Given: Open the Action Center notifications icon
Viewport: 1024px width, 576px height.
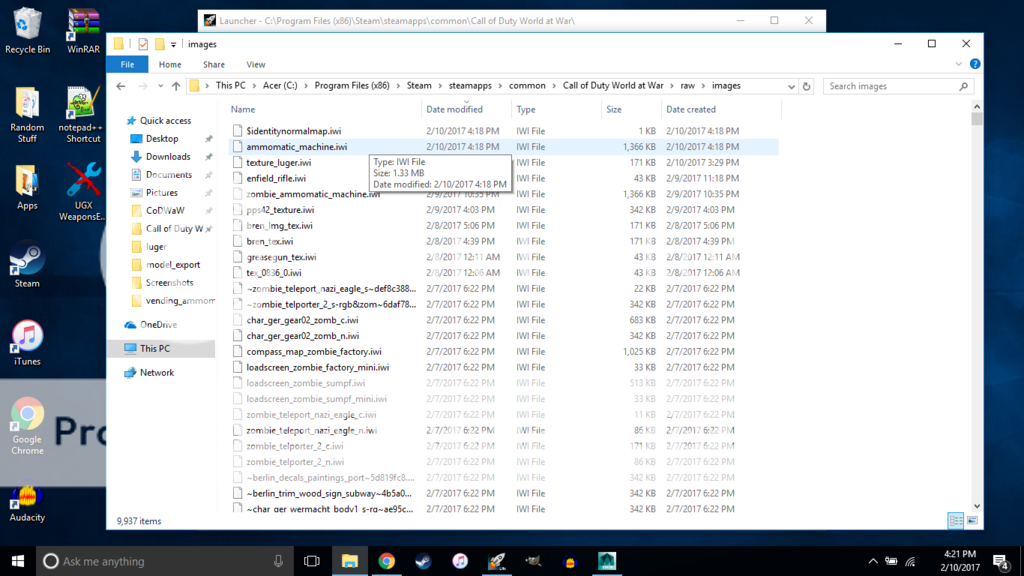Looking at the screenshot, I should point(1000,561).
